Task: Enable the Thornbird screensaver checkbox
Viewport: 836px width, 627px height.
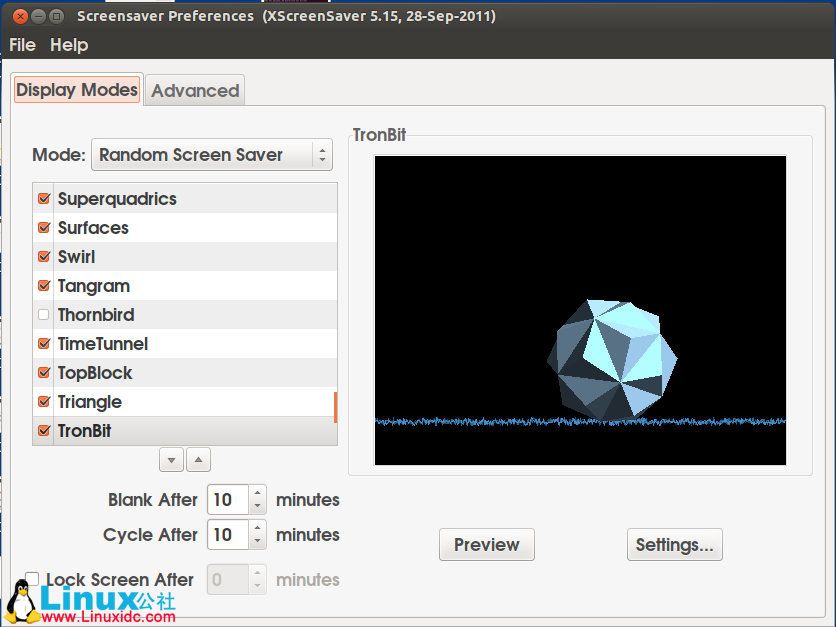Action: (x=43, y=315)
